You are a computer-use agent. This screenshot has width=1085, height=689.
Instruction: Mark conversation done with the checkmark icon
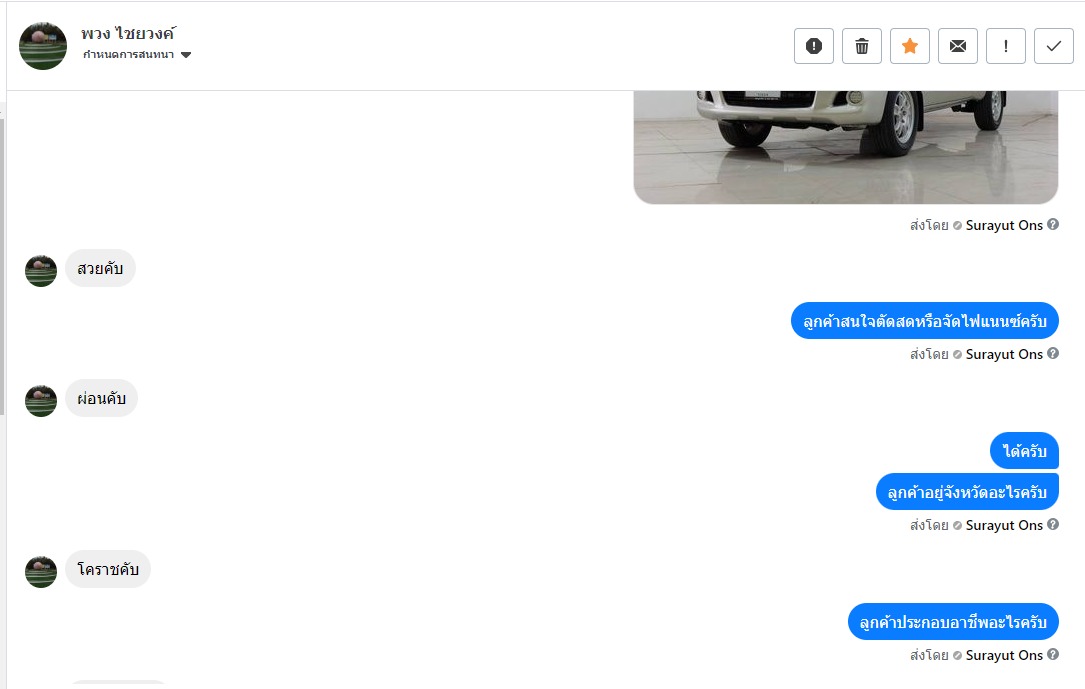pyautogui.click(x=1054, y=46)
